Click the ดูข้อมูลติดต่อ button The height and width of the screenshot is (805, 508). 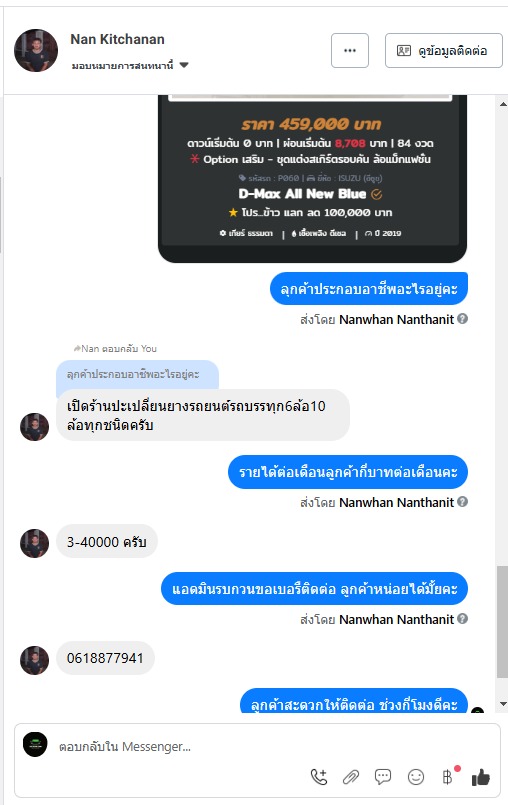(x=444, y=50)
